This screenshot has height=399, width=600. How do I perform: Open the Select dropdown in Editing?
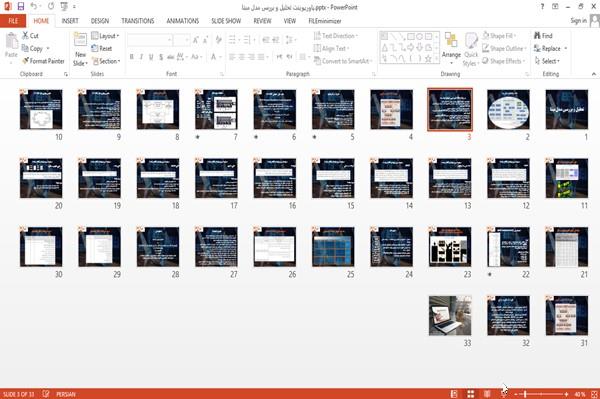tap(547, 61)
